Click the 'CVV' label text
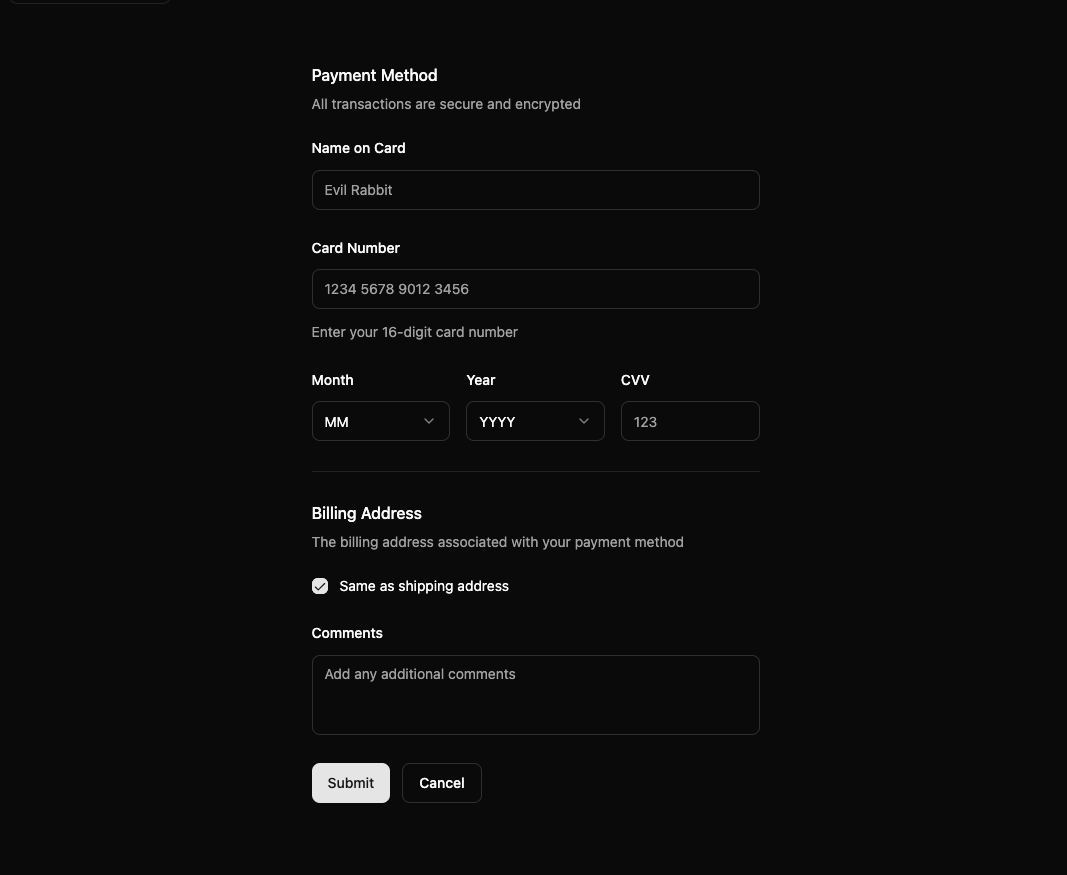1067x875 pixels. click(635, 380)
